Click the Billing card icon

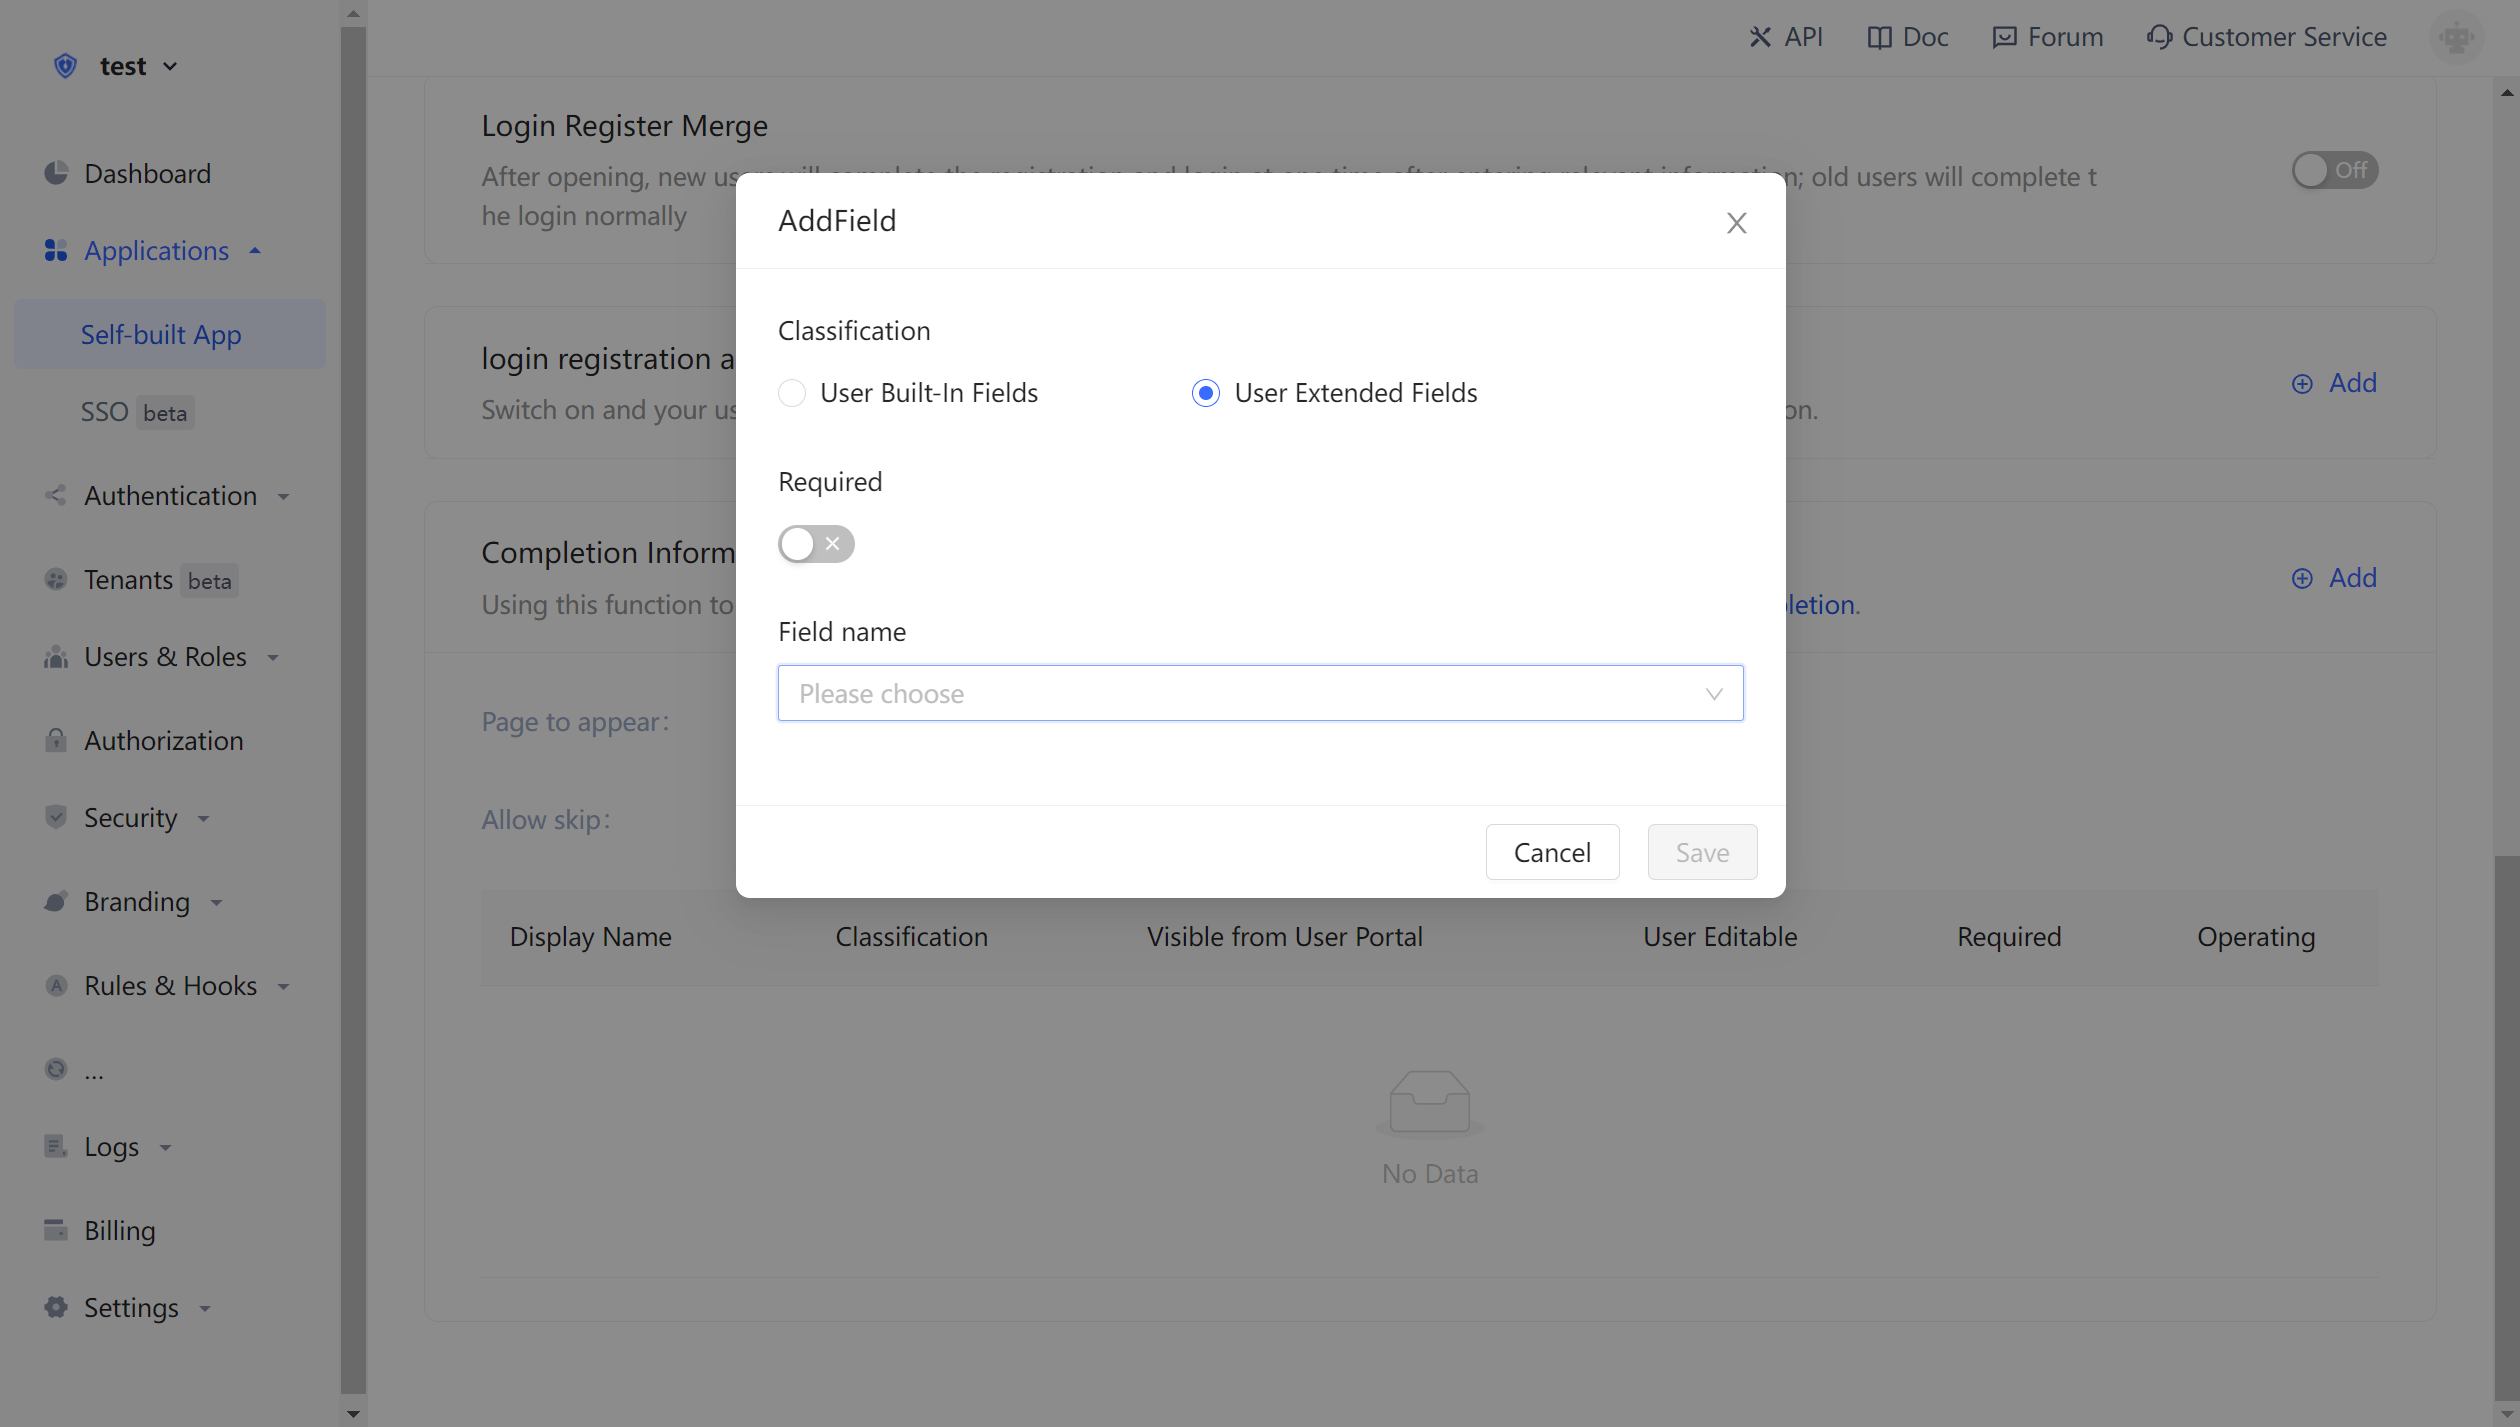pos(56,1230)
